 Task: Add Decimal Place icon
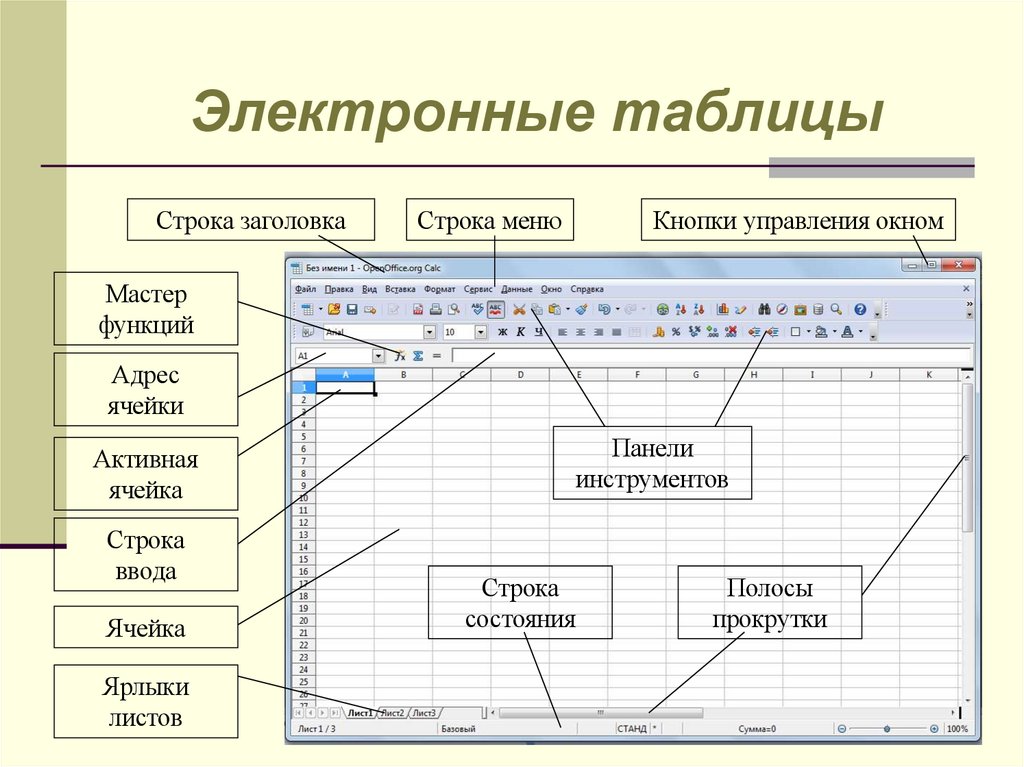712,332
